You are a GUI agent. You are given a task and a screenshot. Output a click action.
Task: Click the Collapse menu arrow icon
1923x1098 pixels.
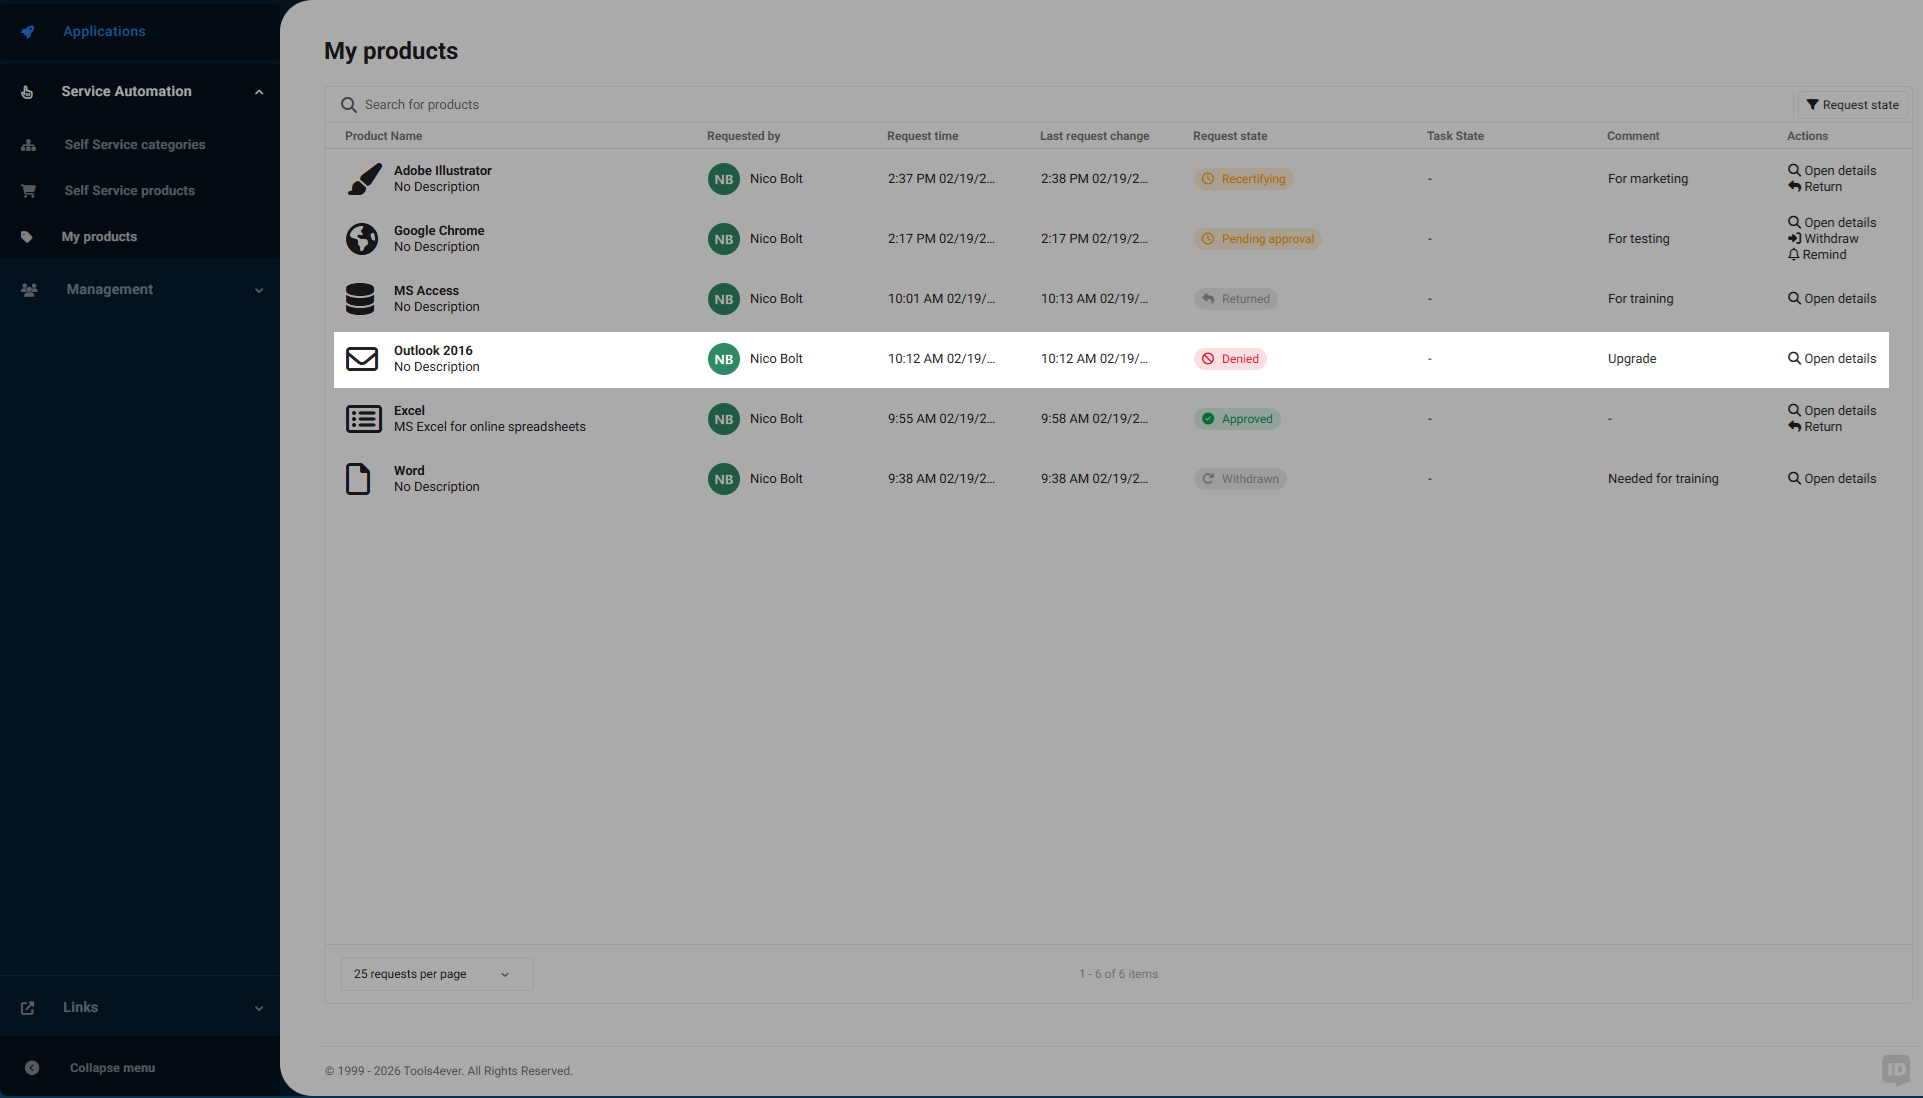32,1068
